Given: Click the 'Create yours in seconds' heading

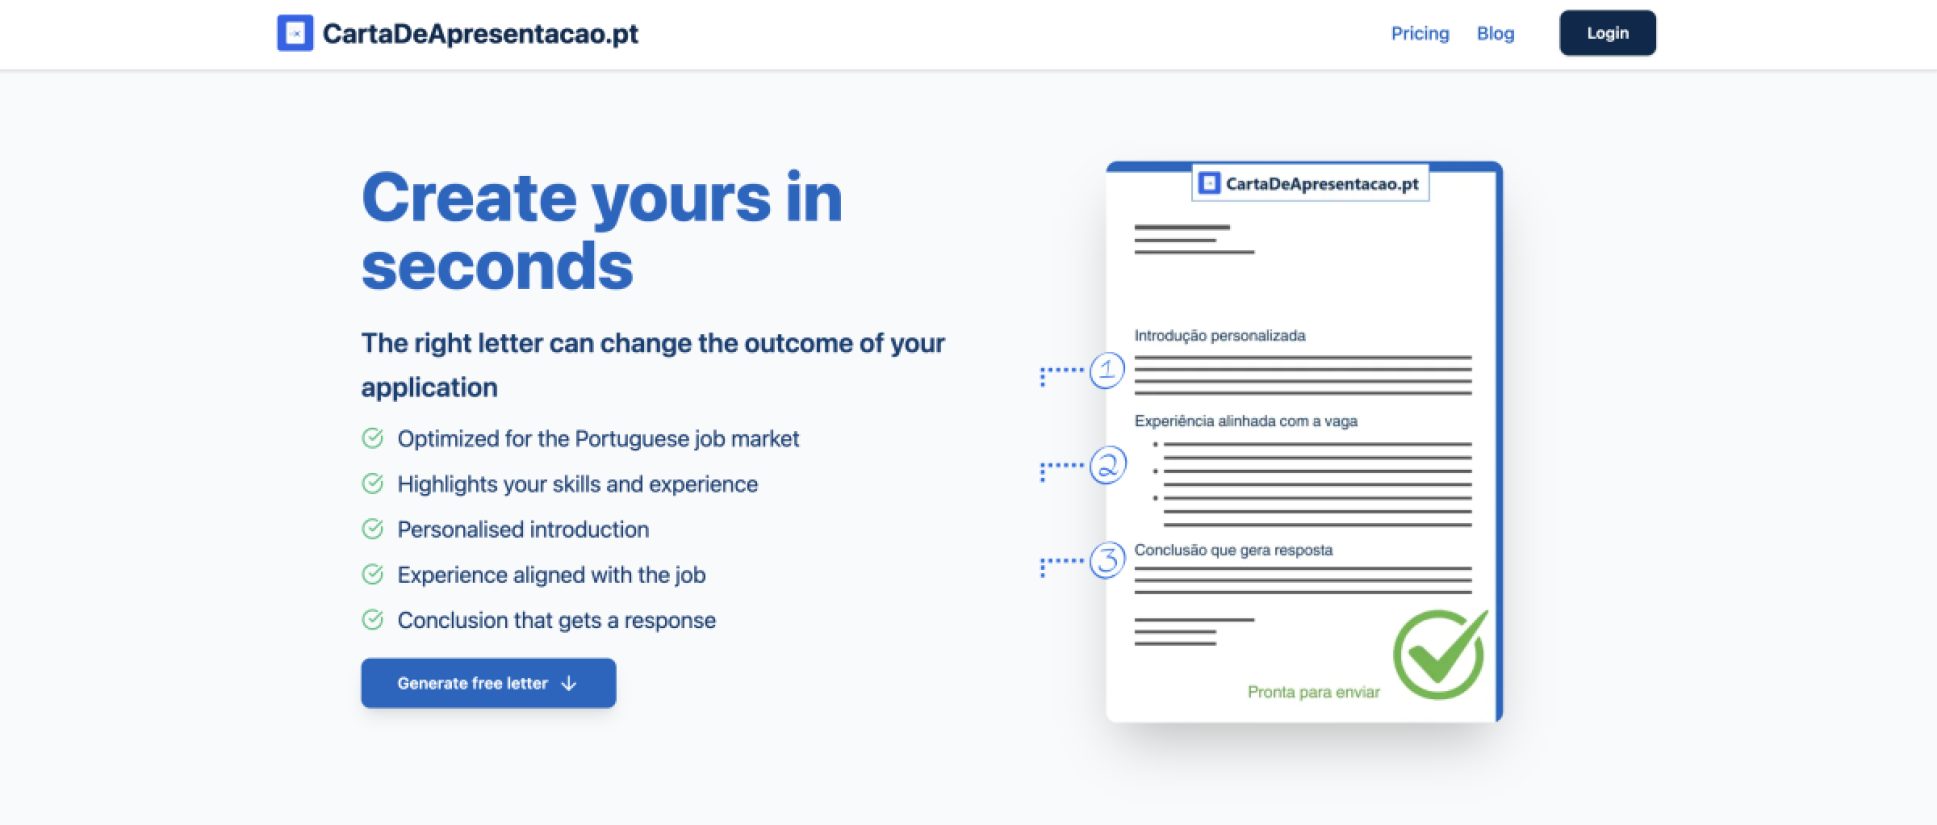Looking at the screenshot, I should [602, 231].
